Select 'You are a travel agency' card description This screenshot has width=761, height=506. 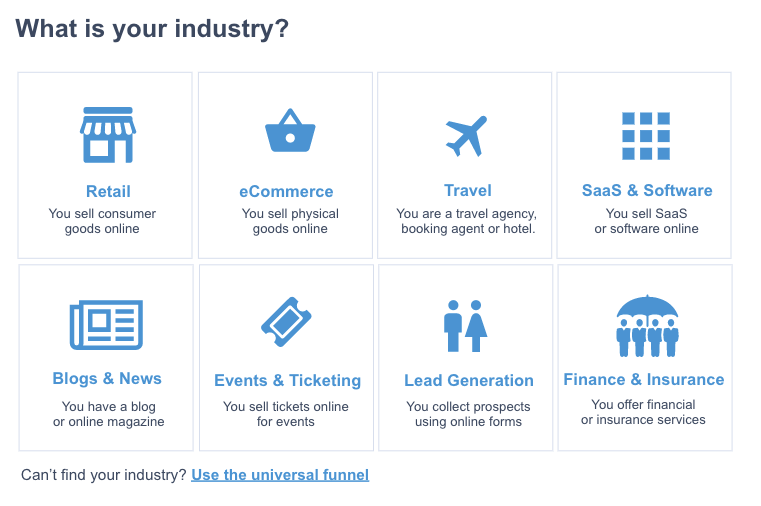click(x=467, y=221)
